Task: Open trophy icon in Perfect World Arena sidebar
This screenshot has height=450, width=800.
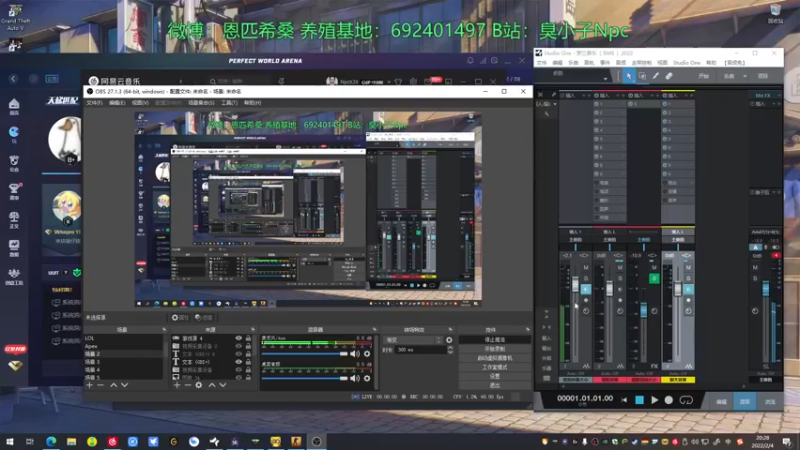Action: (14, 189)
